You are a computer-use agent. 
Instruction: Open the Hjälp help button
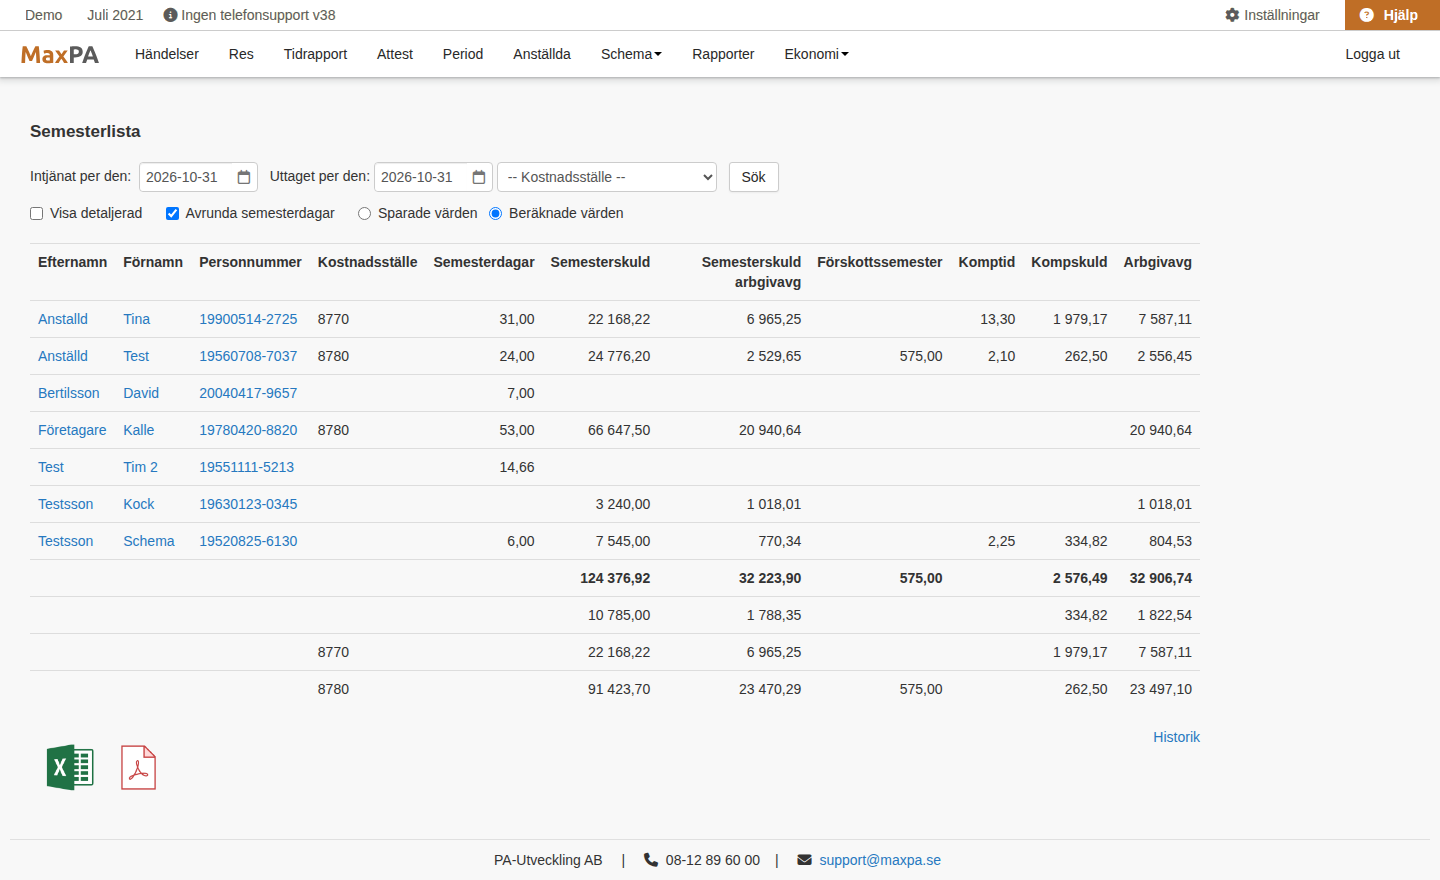click(x=1392, y=15)
